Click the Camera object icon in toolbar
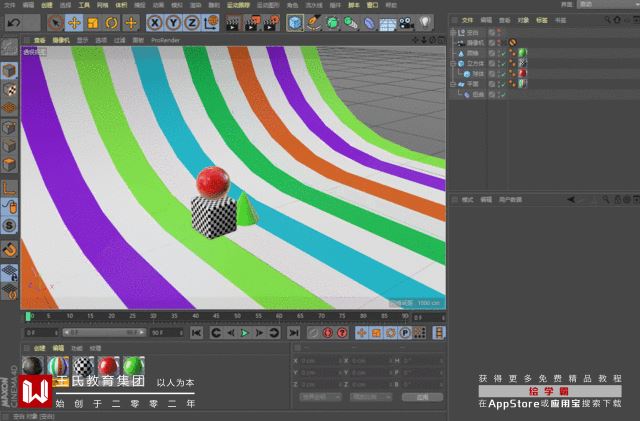 (x=406, y=23)
